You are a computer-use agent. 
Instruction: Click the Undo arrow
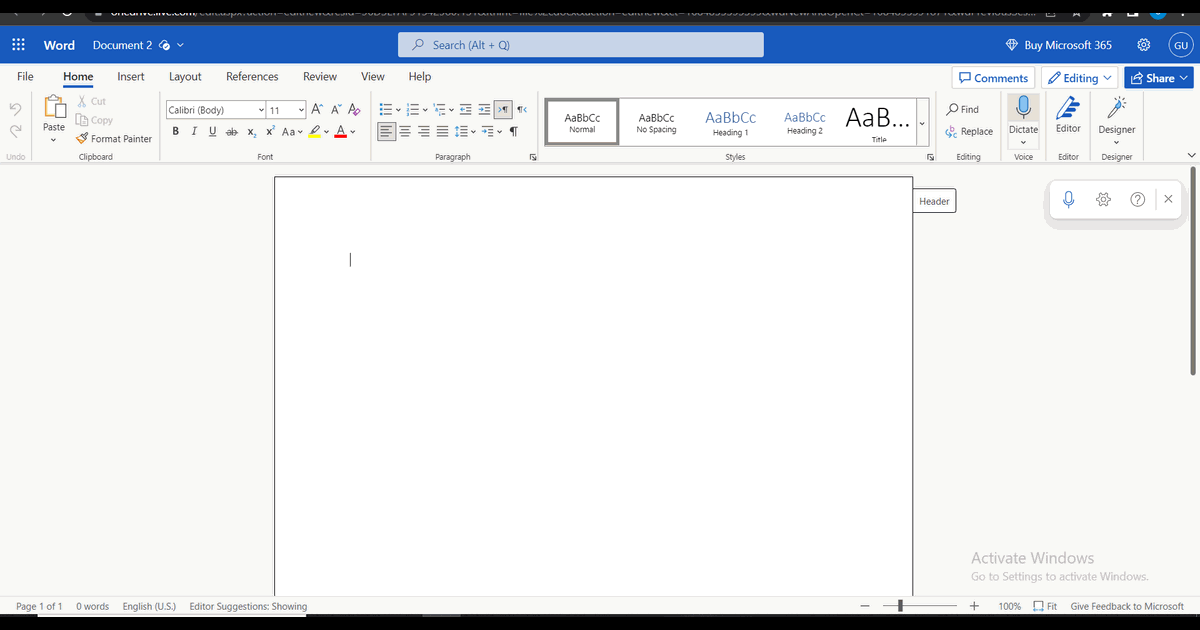(15, 108)
